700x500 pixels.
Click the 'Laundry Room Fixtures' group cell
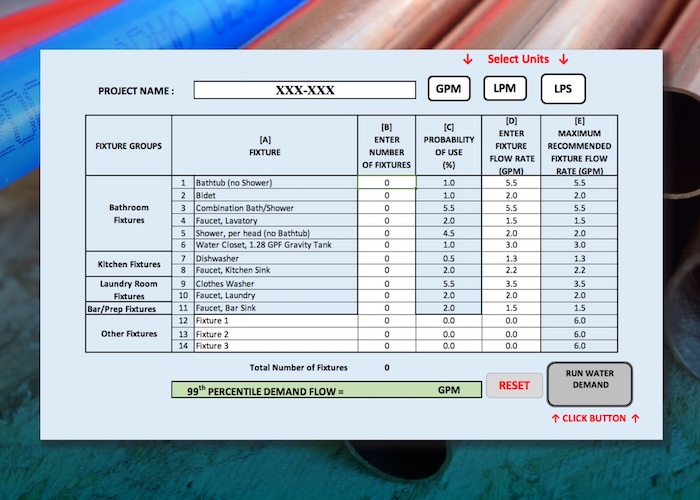[x=129, y=290]
